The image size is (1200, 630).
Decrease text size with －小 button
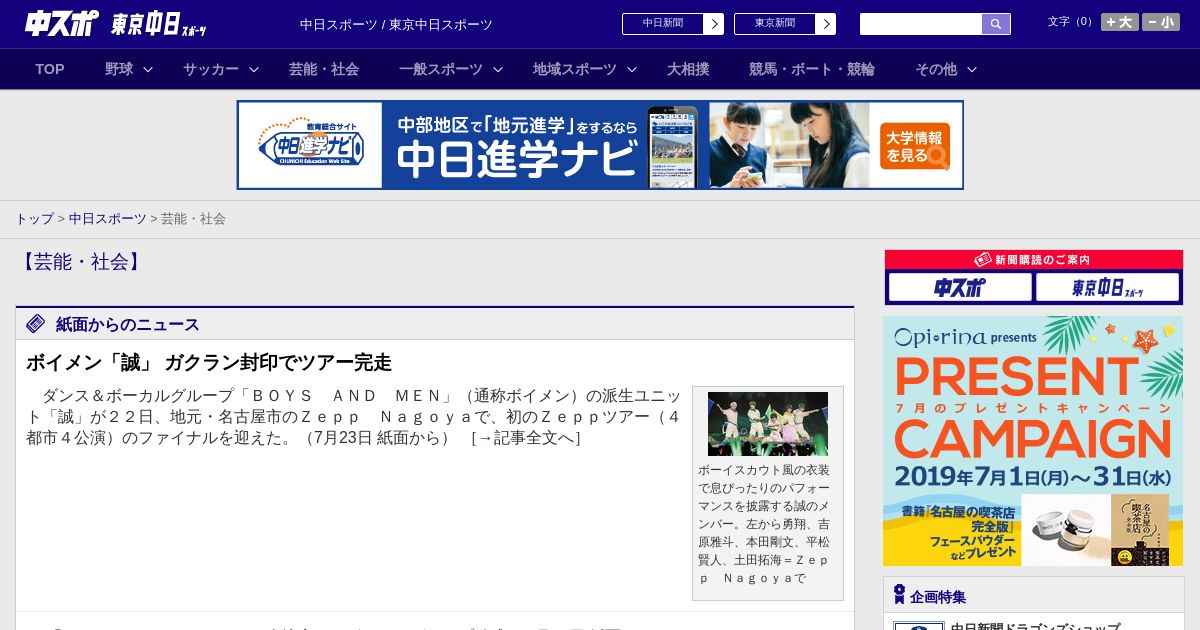(1161, 22)
